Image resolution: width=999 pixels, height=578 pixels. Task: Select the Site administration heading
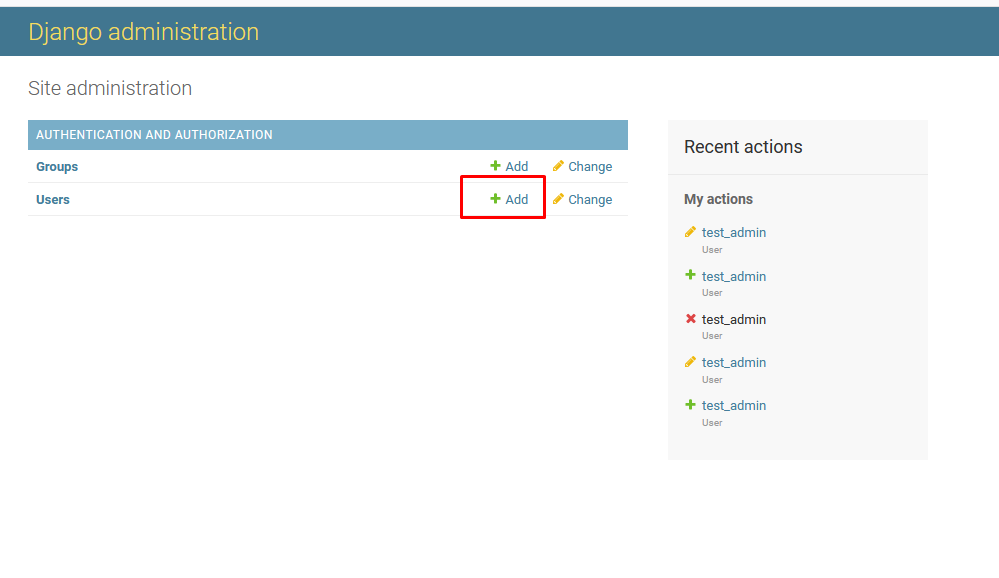110,88
